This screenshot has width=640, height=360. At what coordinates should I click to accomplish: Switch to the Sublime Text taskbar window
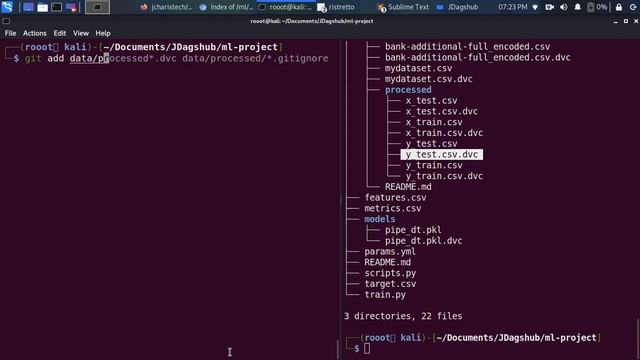[x=403, y=7]
